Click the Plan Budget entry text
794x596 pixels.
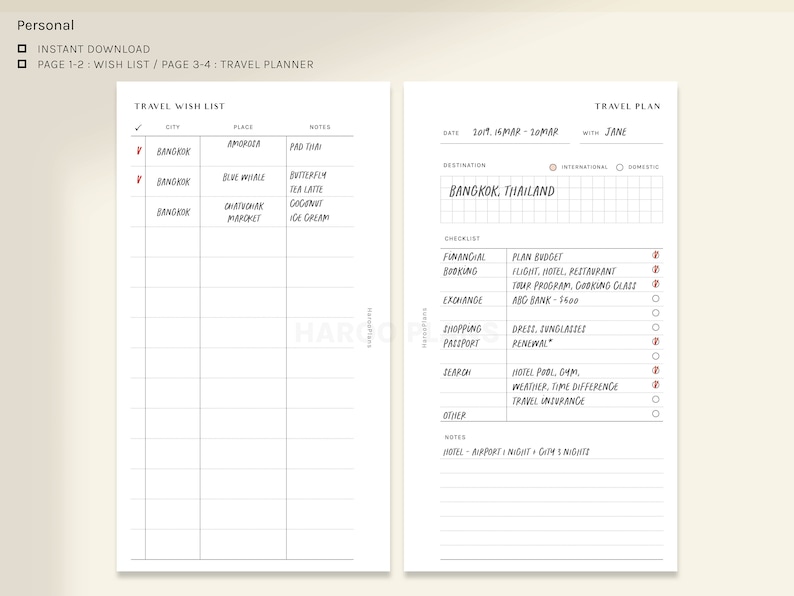[x=537, y=257]
